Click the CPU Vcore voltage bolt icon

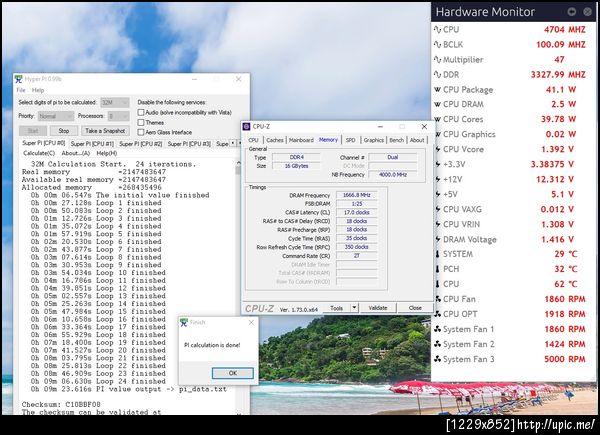click(x=437, y=148)
